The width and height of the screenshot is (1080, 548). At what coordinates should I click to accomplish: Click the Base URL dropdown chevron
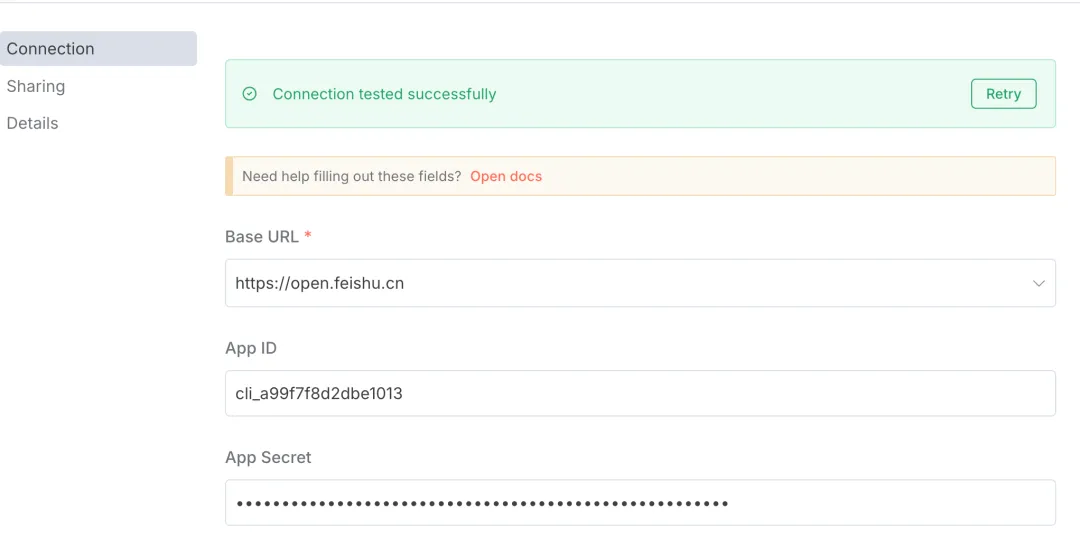point(1038,284)
